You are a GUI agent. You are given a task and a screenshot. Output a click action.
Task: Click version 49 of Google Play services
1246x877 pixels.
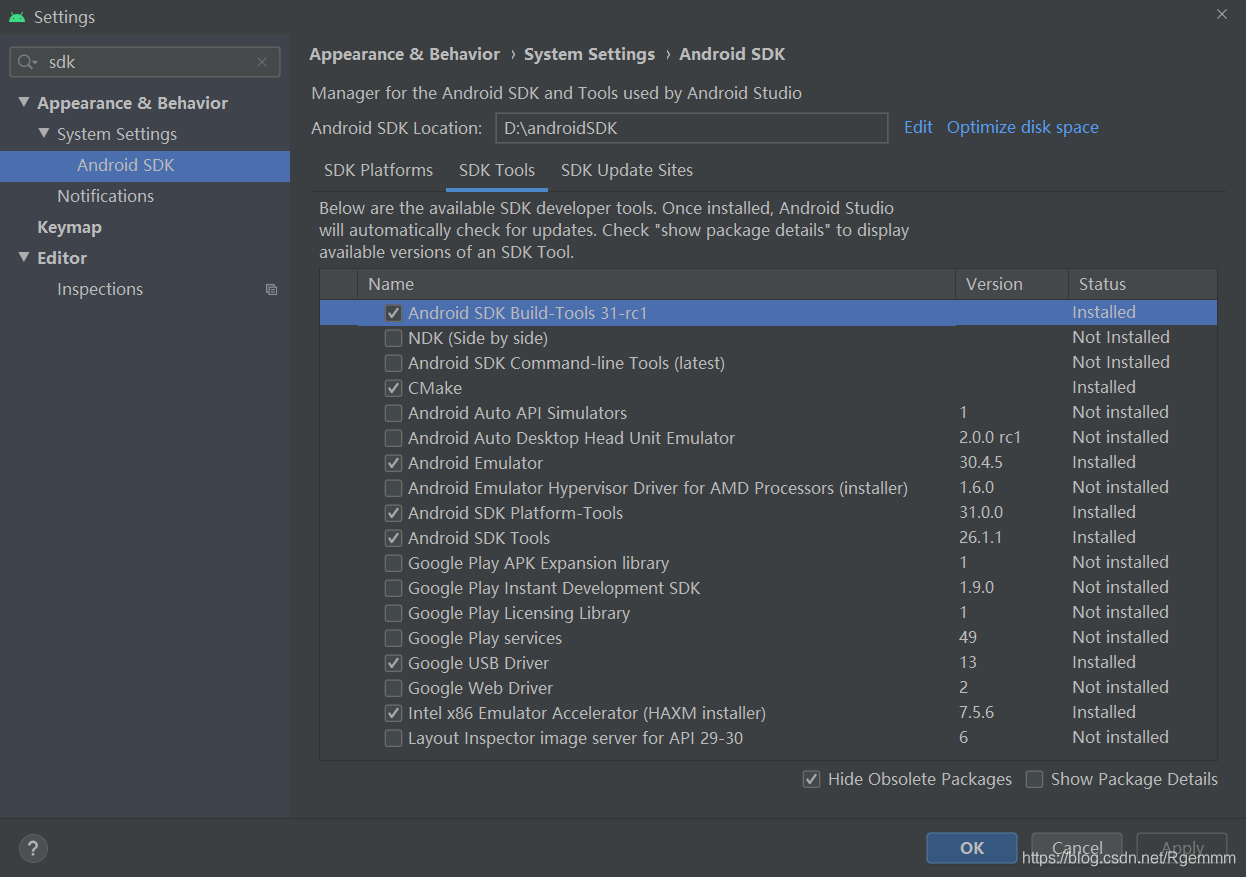coord(968,638)
